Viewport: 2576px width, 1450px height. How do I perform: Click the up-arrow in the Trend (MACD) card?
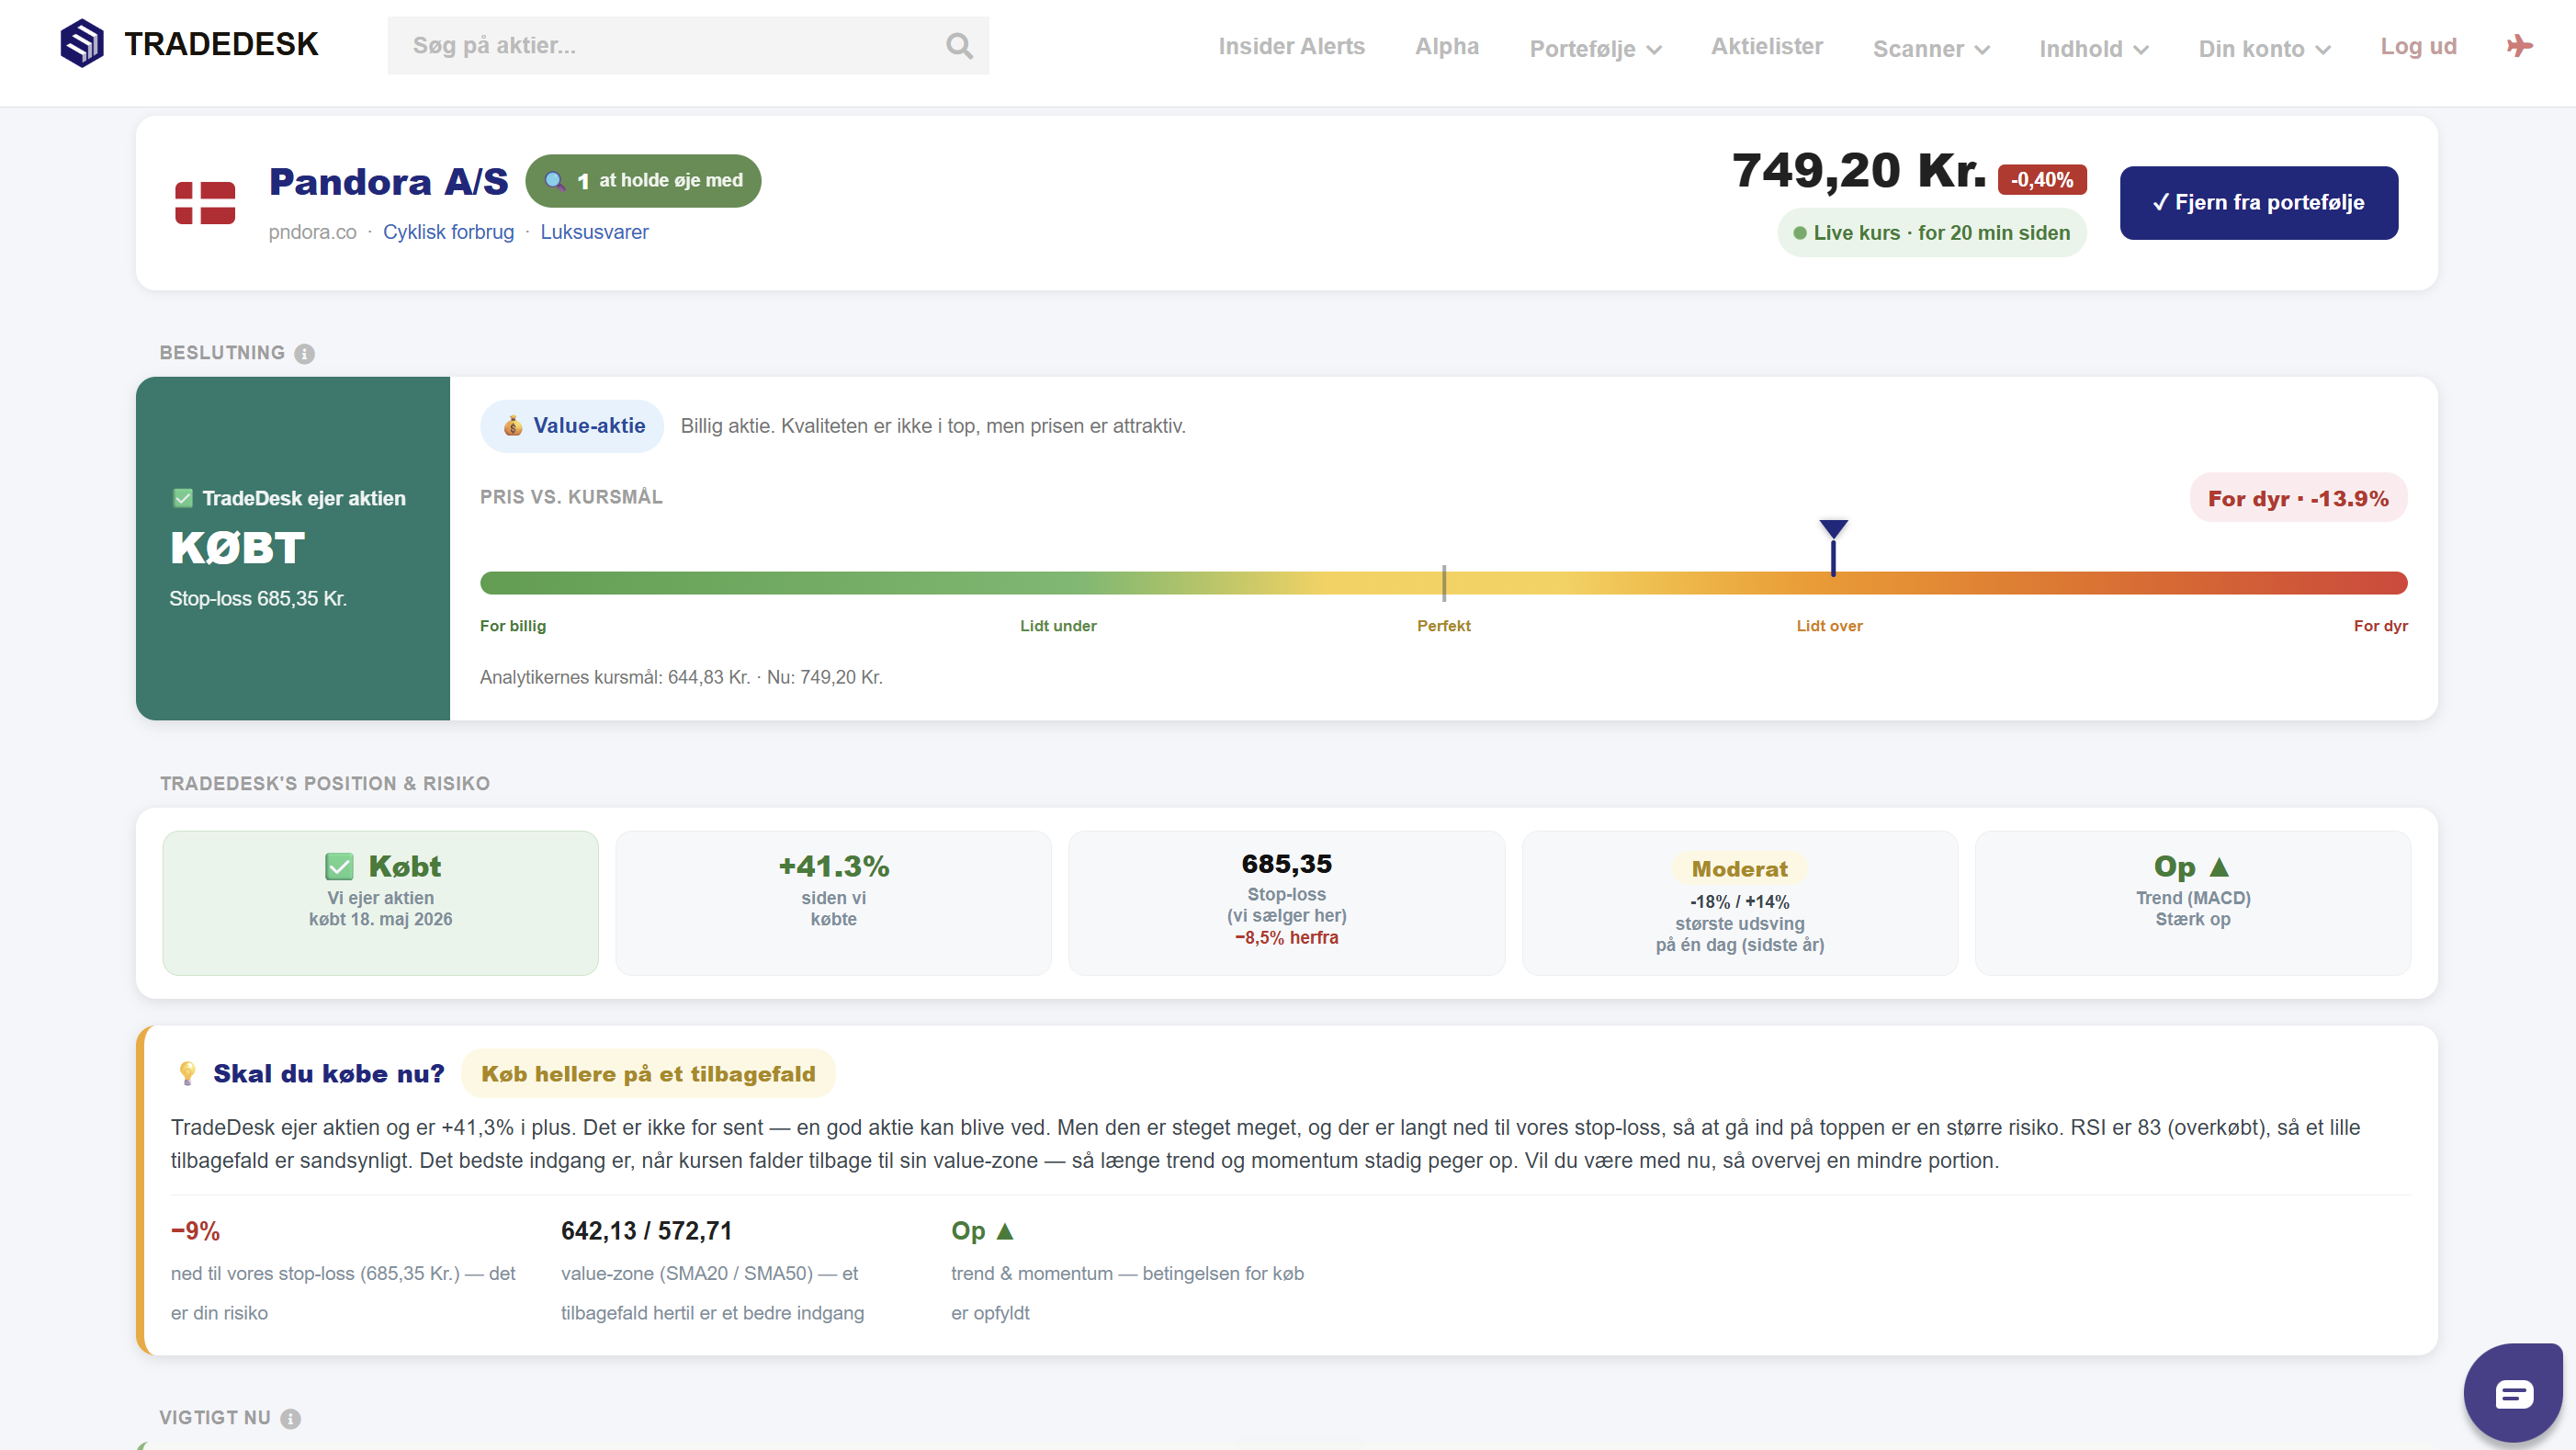2219,867
